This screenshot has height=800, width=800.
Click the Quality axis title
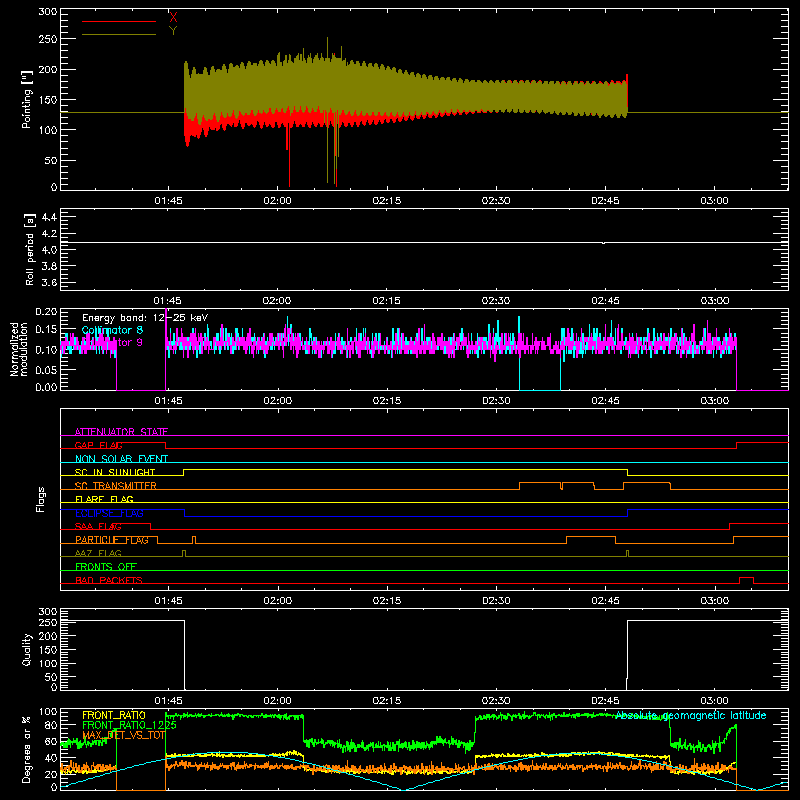tap(27, 649)
